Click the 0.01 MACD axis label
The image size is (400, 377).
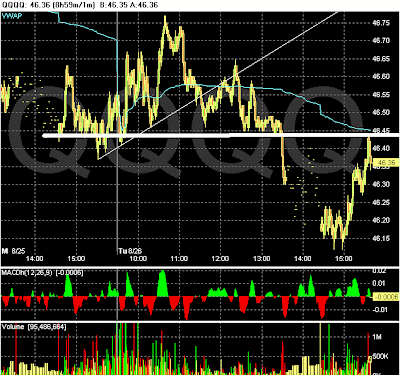click(378, 284)
